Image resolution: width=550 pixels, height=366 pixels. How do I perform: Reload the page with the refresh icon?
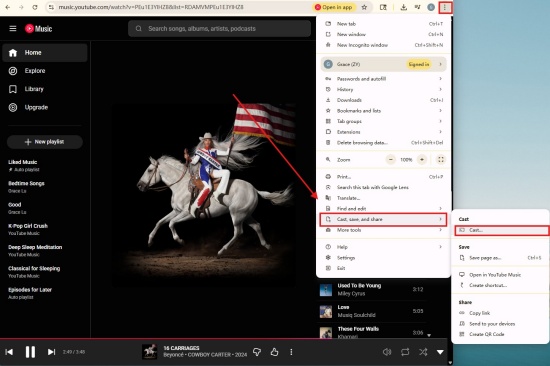(35, 7)
